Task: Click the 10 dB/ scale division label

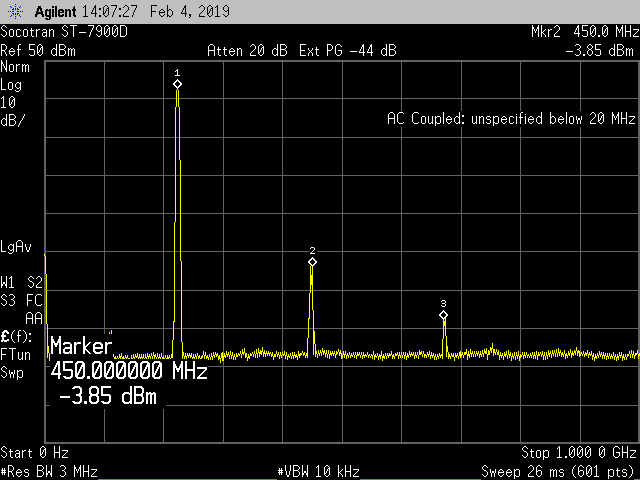Action: (12, 111)
